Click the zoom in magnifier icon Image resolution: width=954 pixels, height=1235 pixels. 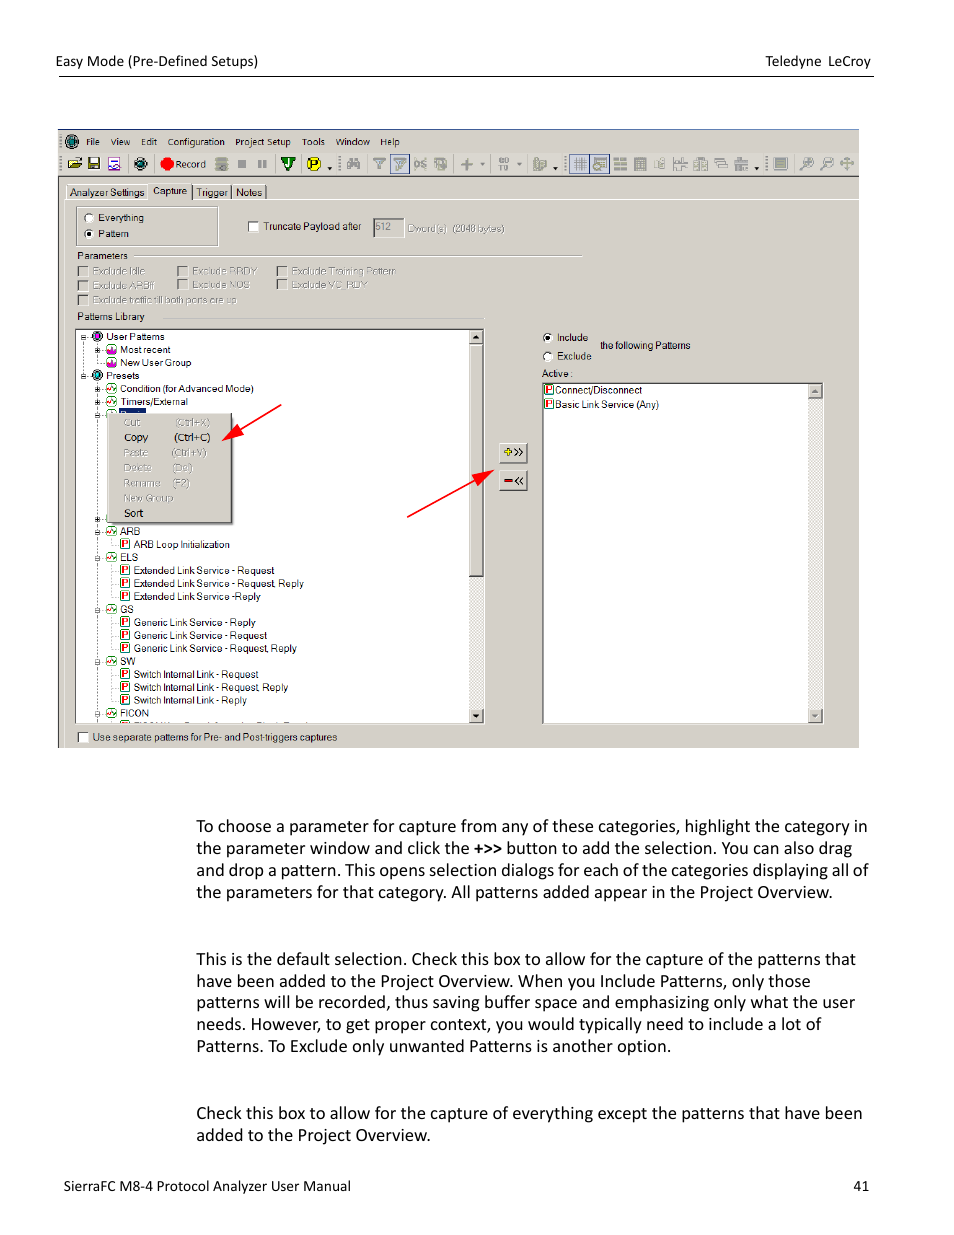(x=807, y=164)
